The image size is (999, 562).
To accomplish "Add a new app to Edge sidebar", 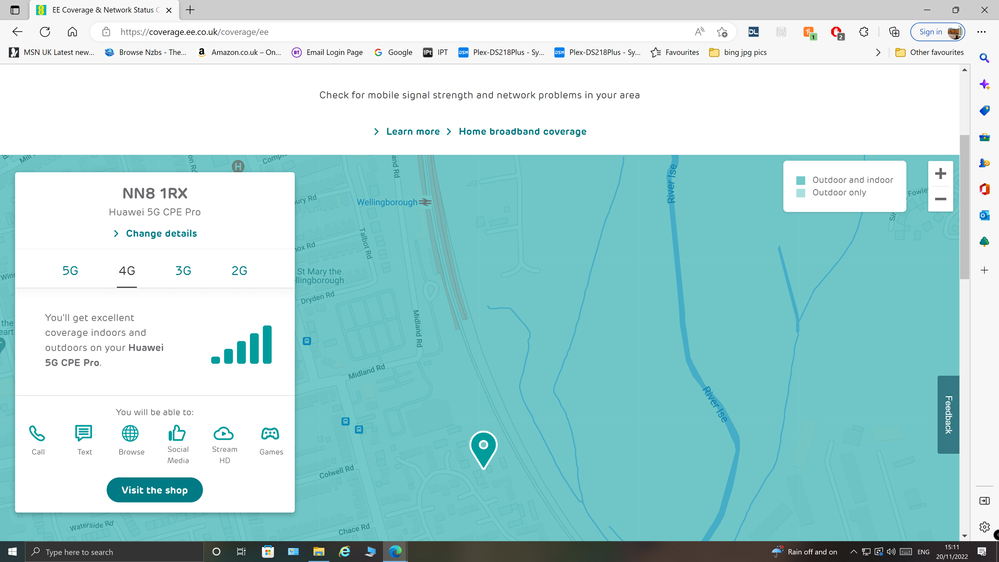I will 984,270.
